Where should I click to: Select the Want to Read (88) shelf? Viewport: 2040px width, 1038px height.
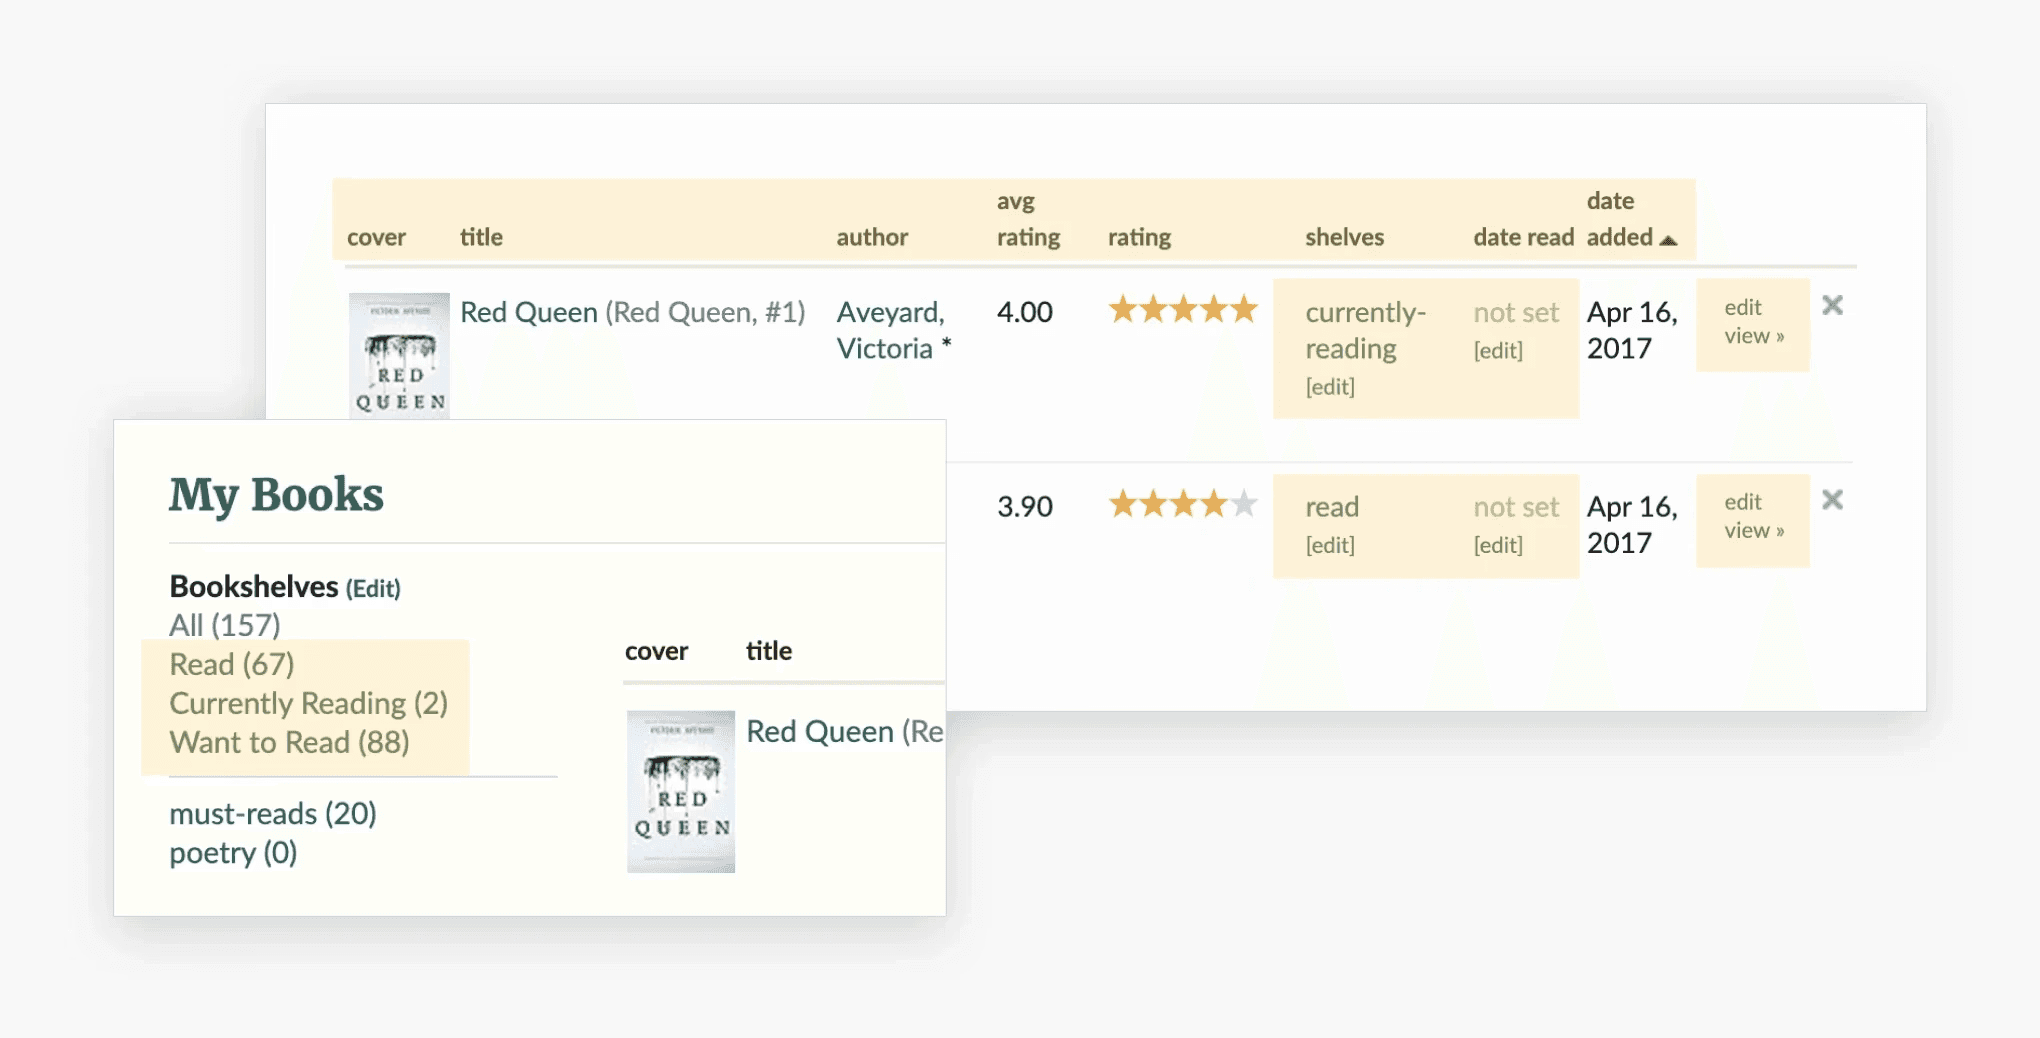click(x=289, y=742)
